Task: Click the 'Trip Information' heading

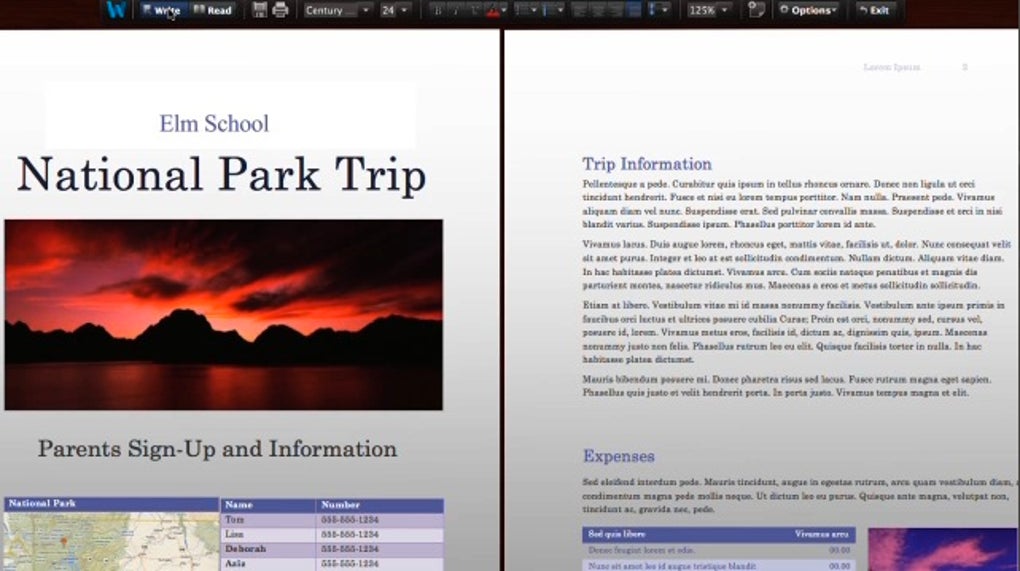Action: pyautogui.click(x=647, y=164)
